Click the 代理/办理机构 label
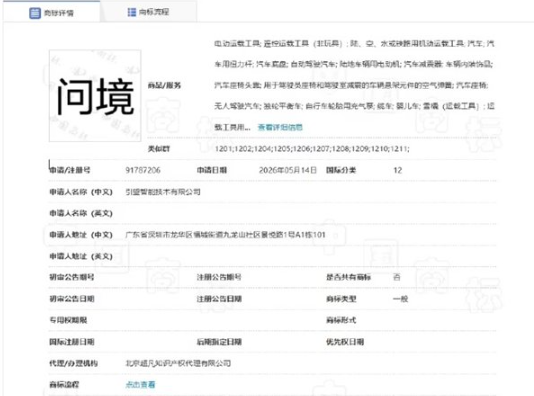The height and width of the screenshot is (396, 534). [x=74, y=363]
